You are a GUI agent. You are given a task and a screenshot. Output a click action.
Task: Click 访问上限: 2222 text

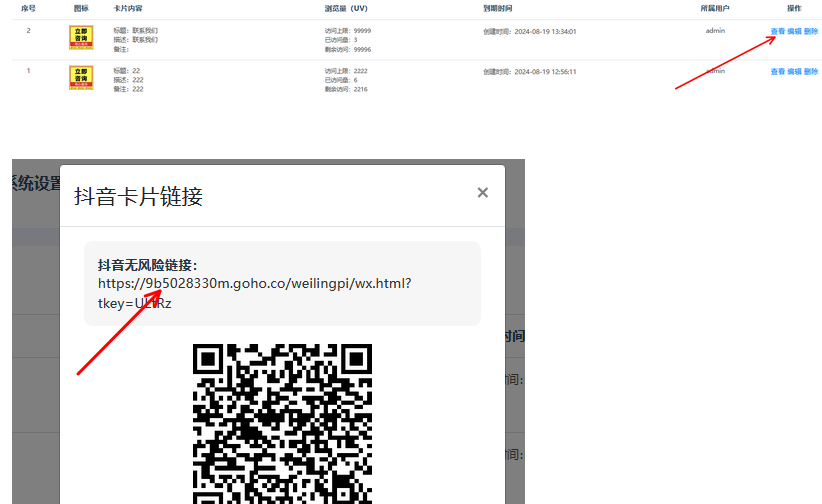point(346,71)
